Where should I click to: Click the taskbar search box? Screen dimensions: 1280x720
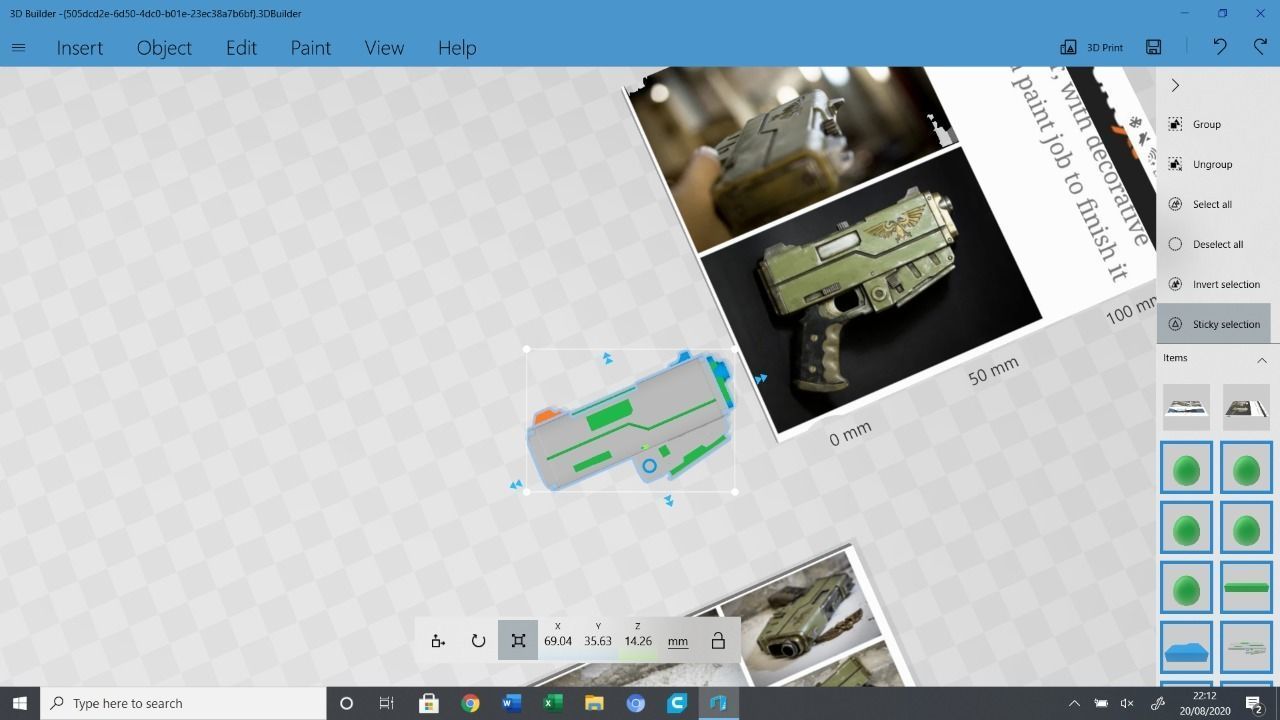[184, 703]
